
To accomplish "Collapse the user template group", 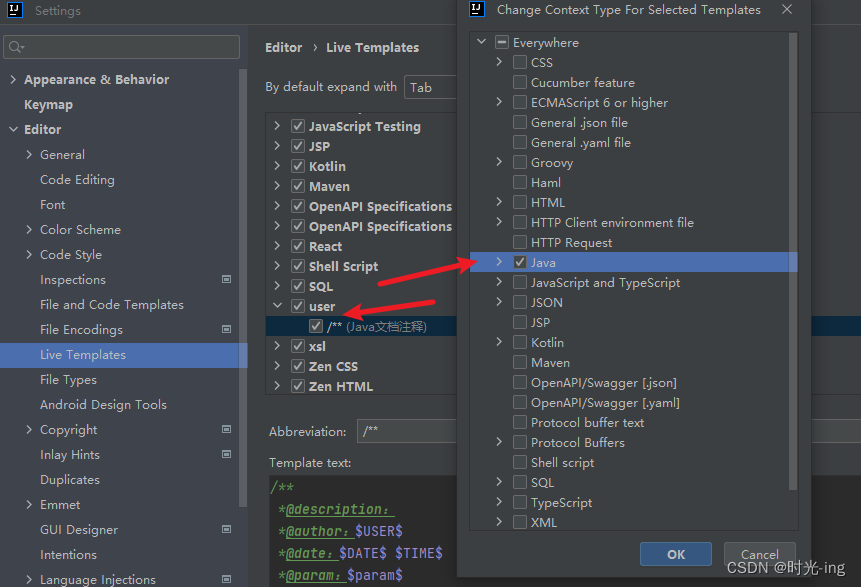I will pyautogui.click(x=278, y=306).
